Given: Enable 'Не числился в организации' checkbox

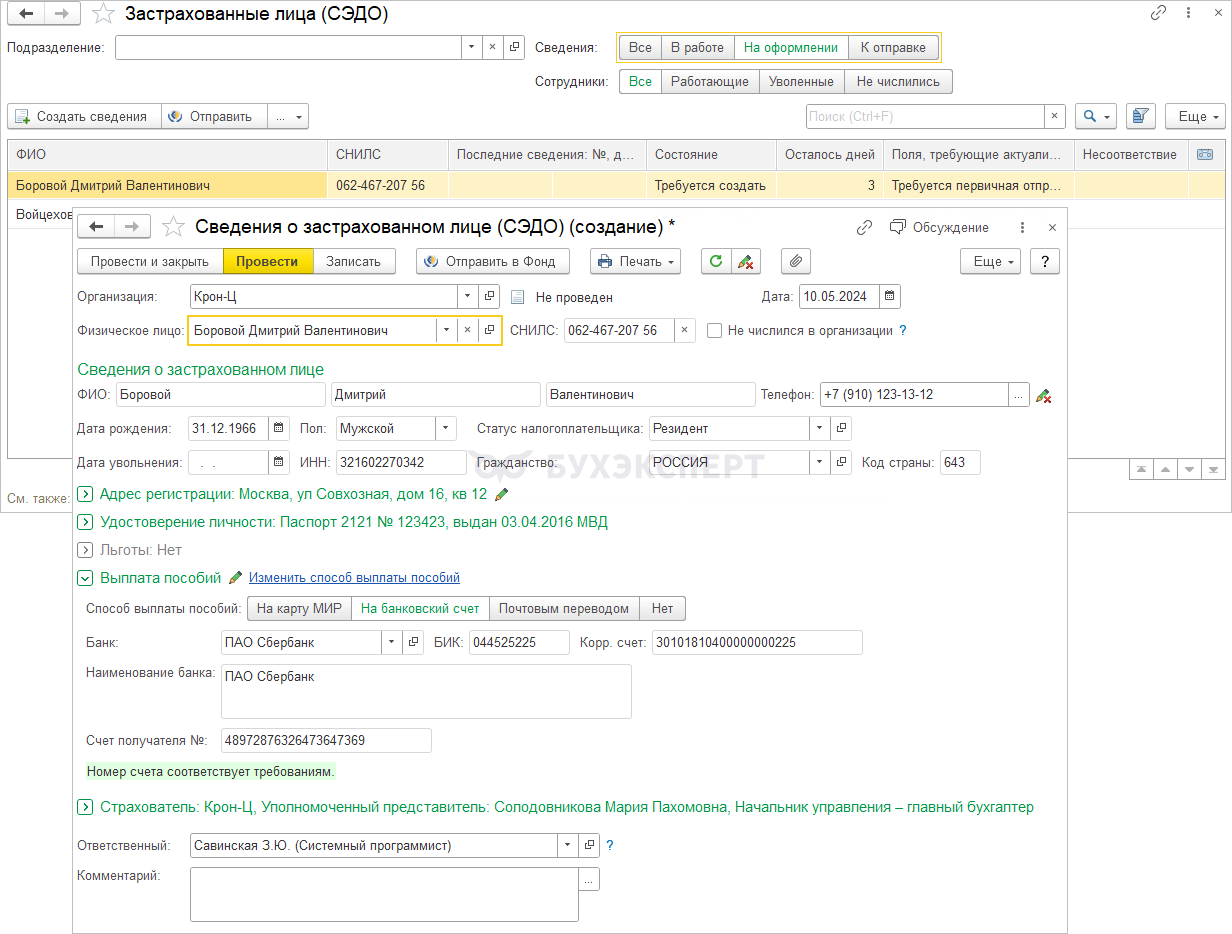Looking at the screenshot, I should coord(714,331).
